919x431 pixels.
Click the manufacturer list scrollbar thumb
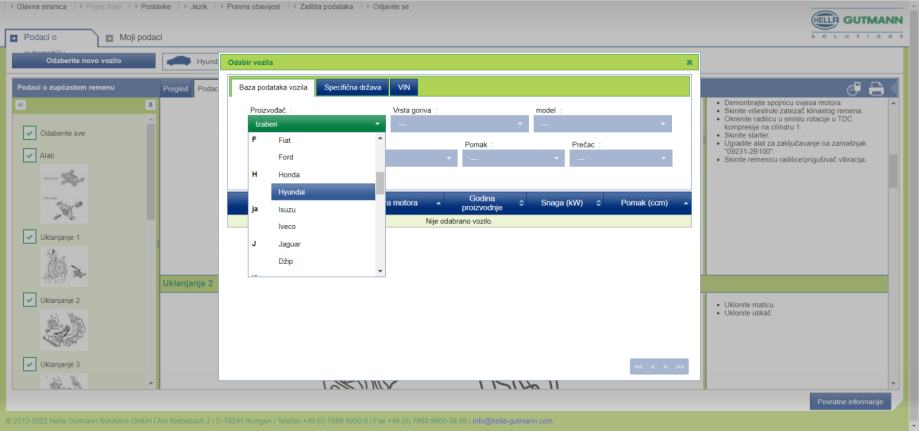click(380, 183)
